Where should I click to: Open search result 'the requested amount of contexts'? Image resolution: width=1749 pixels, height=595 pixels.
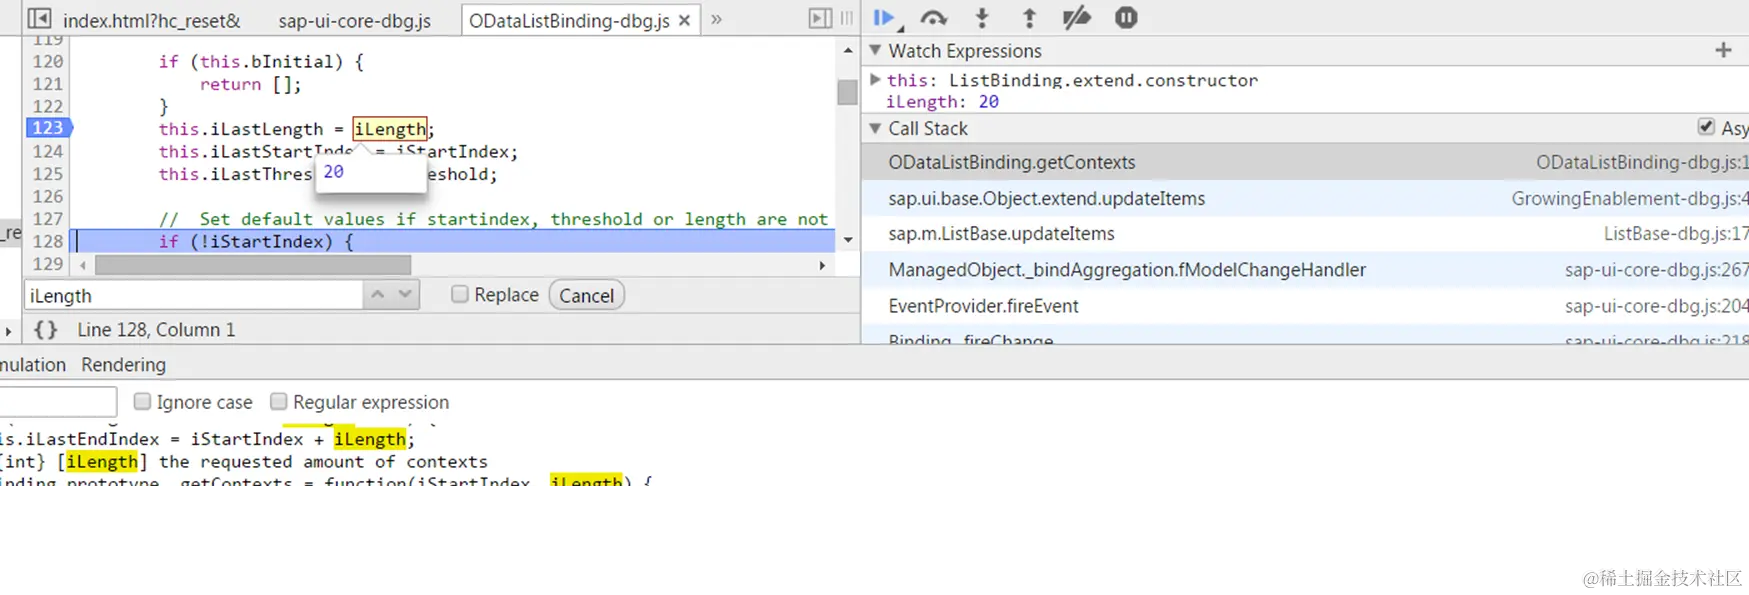[243, 462]
